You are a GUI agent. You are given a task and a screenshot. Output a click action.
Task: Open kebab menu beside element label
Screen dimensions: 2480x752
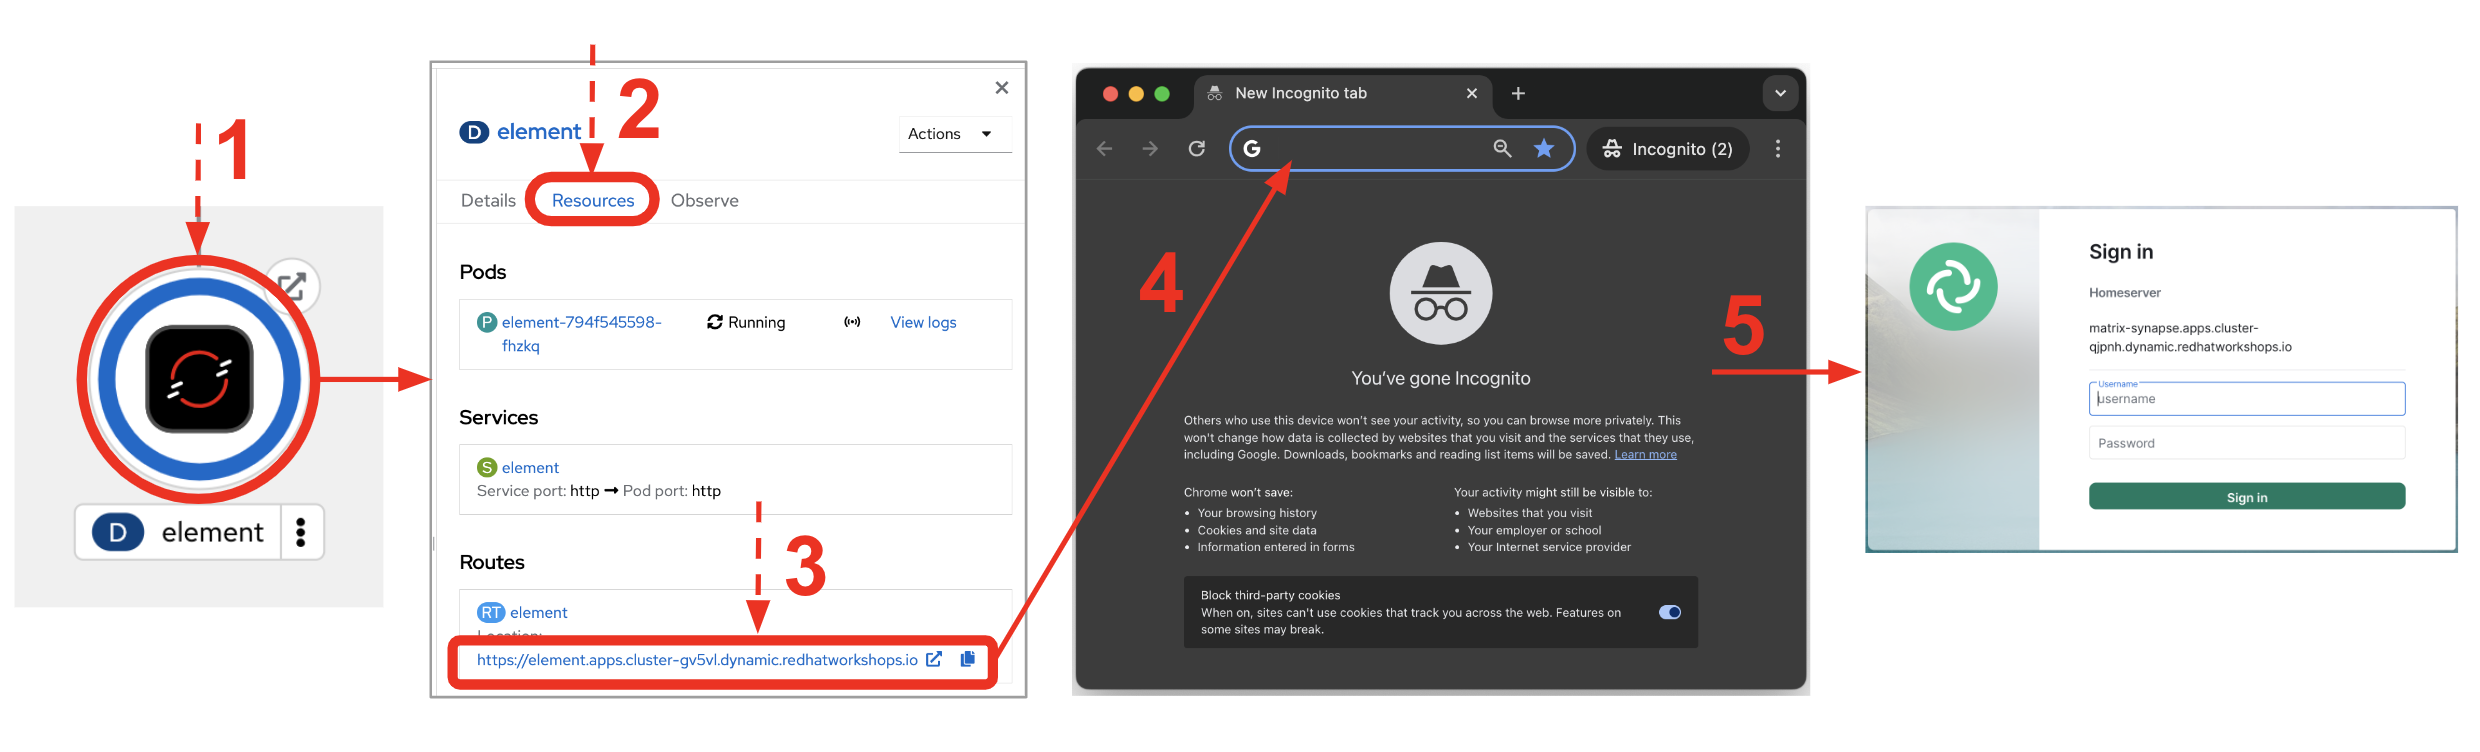(x=301, y=532)
